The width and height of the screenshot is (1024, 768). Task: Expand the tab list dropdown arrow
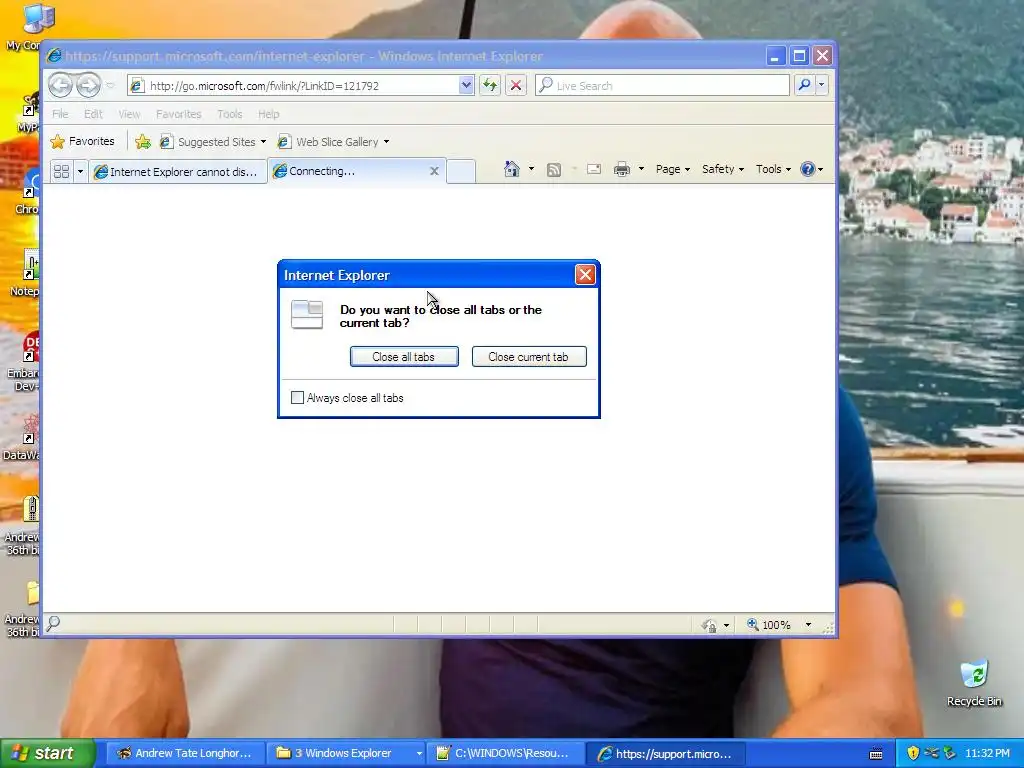(80, 172)
